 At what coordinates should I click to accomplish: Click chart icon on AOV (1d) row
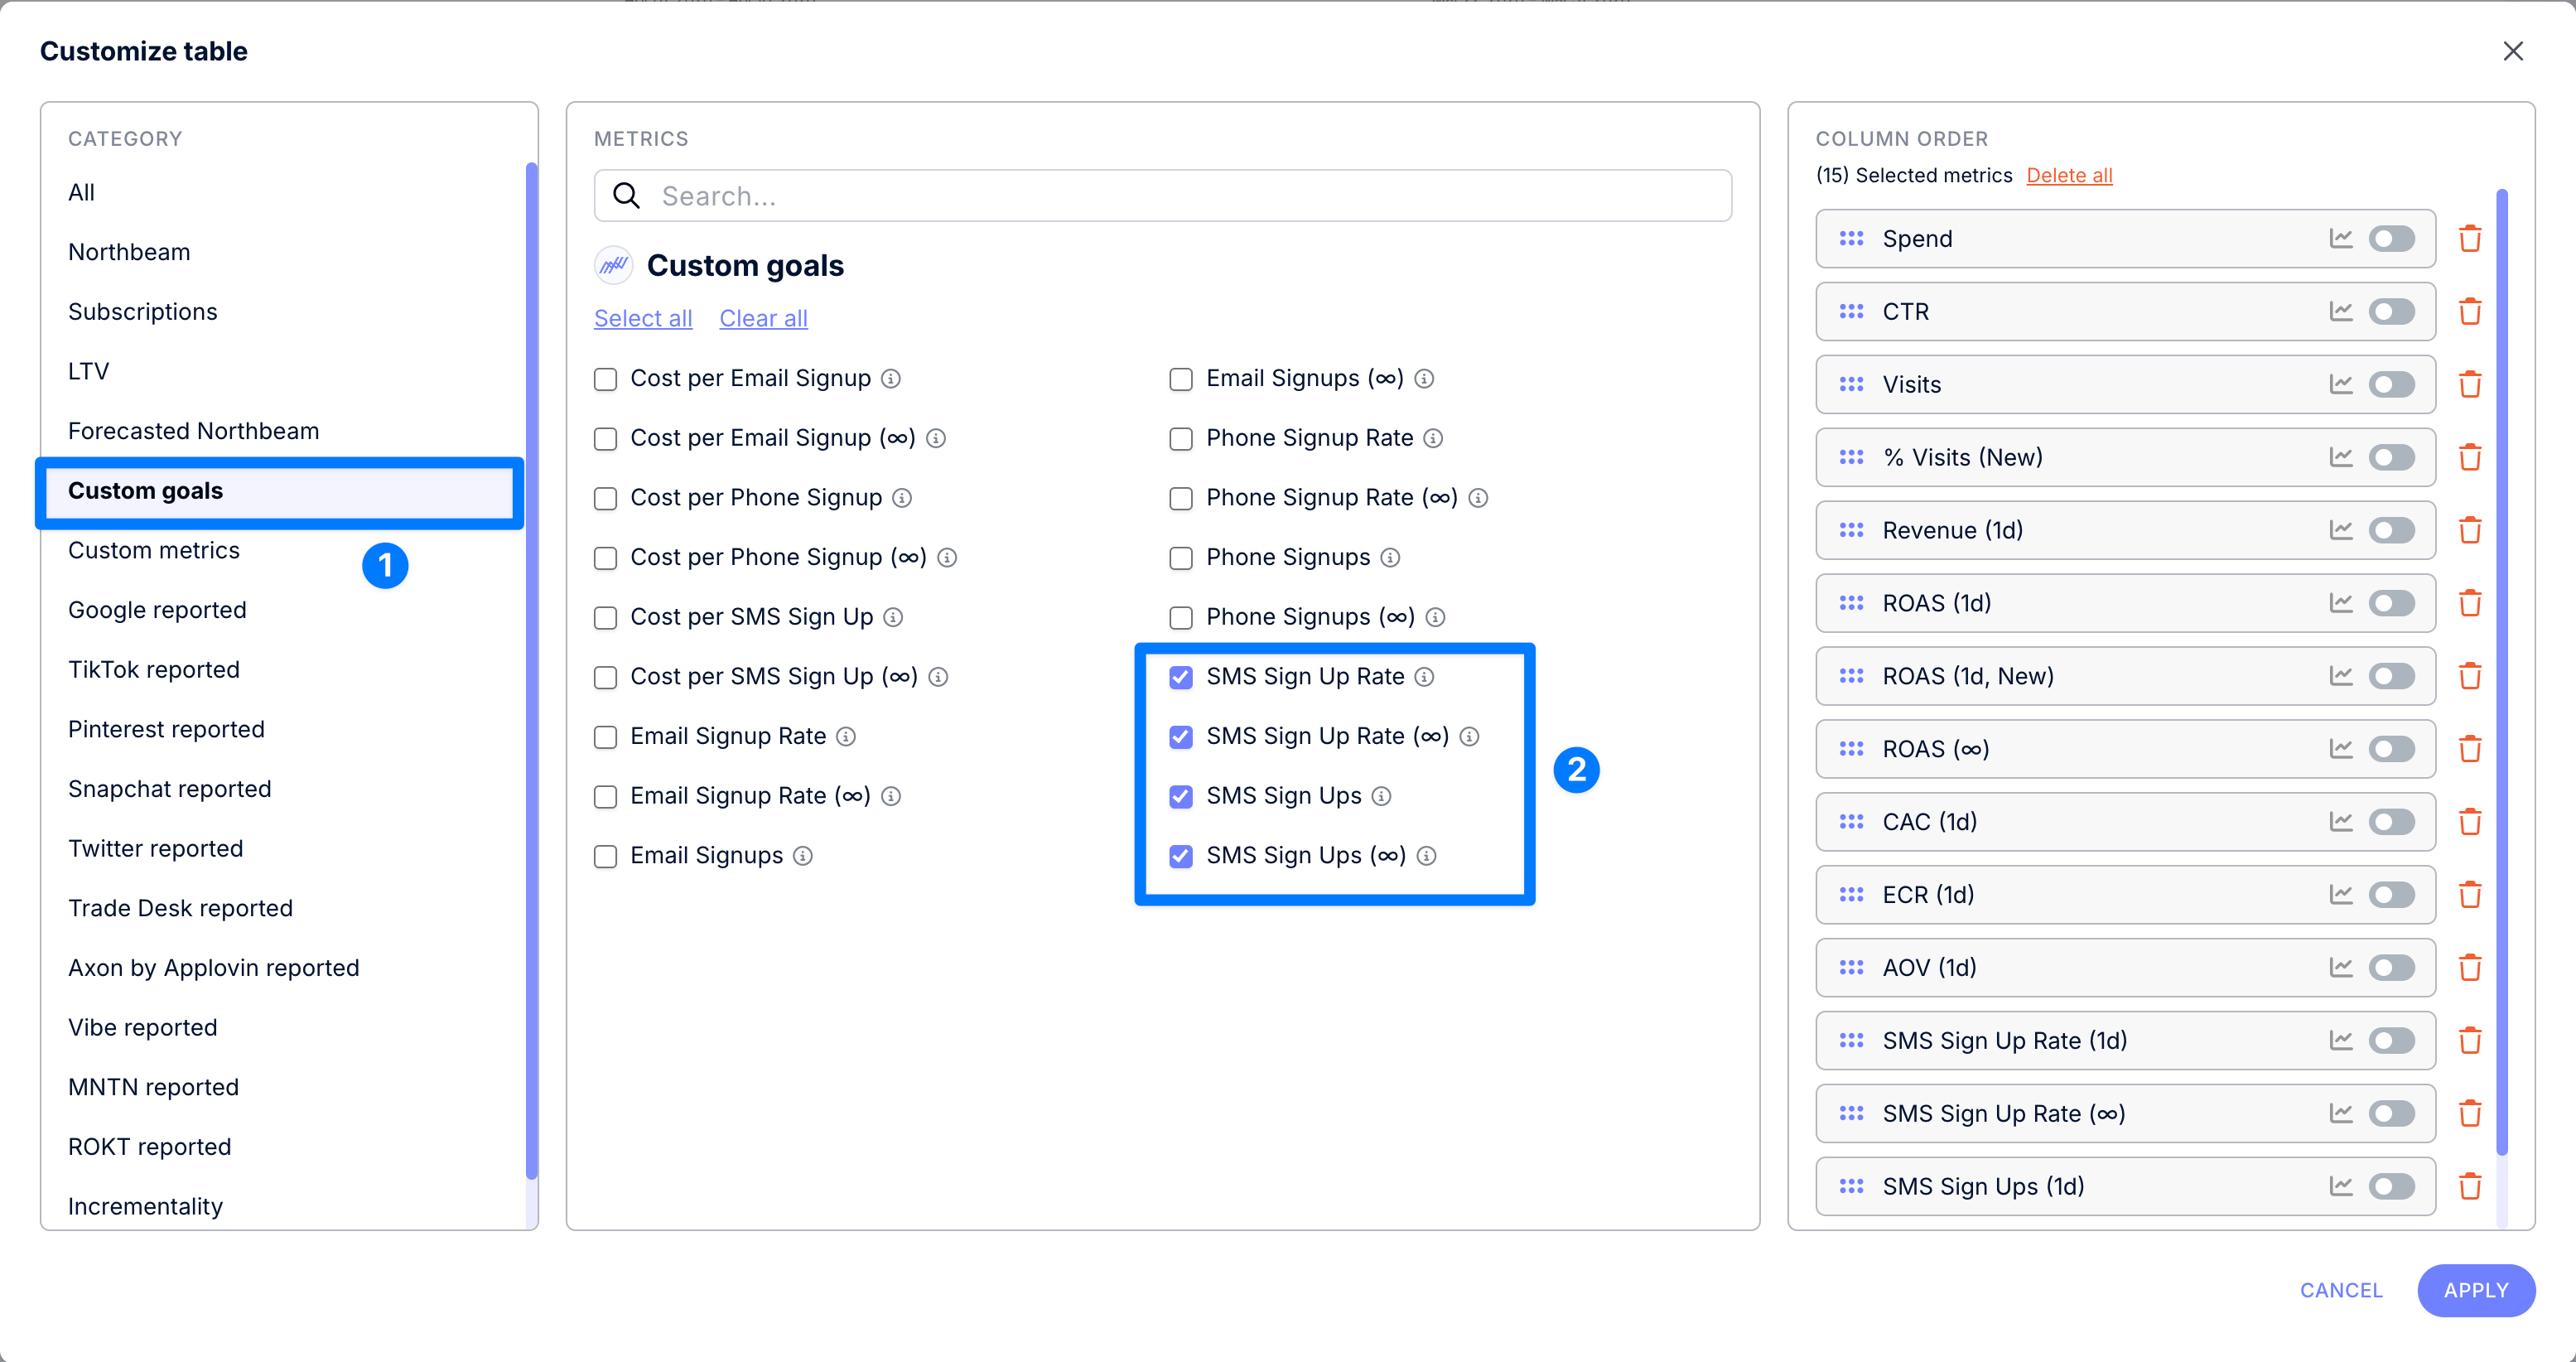[x=2341, y=968]
